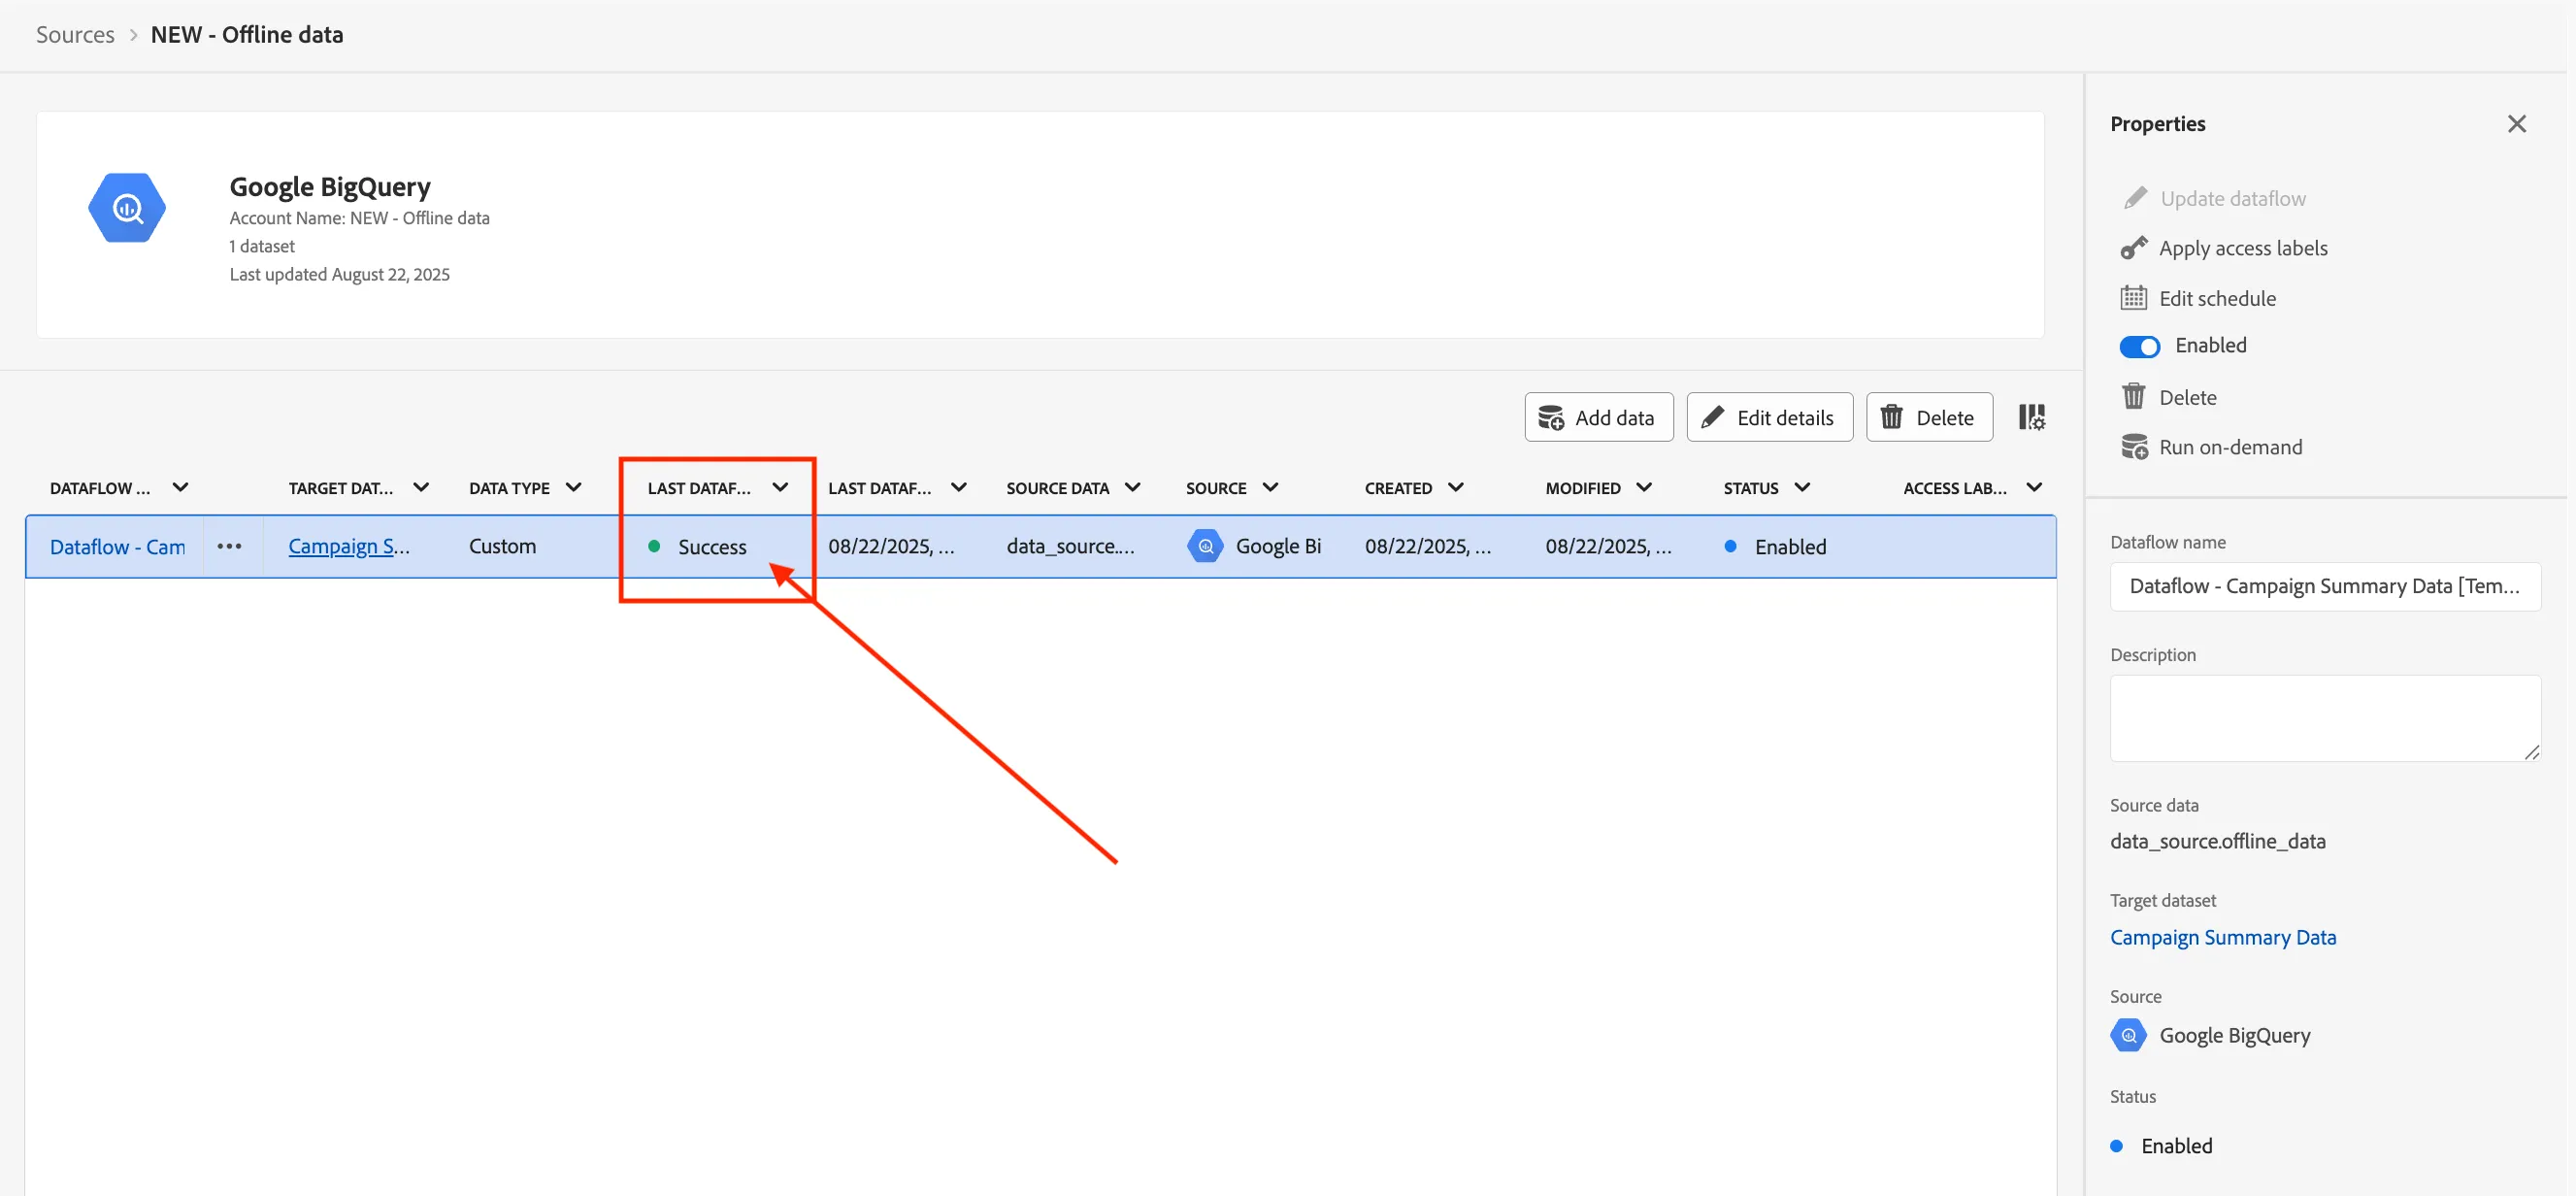This screenshot has height=1196, width=2576.
Task: Click the Dataflow name input field
Action: (x=2324, y=586)
